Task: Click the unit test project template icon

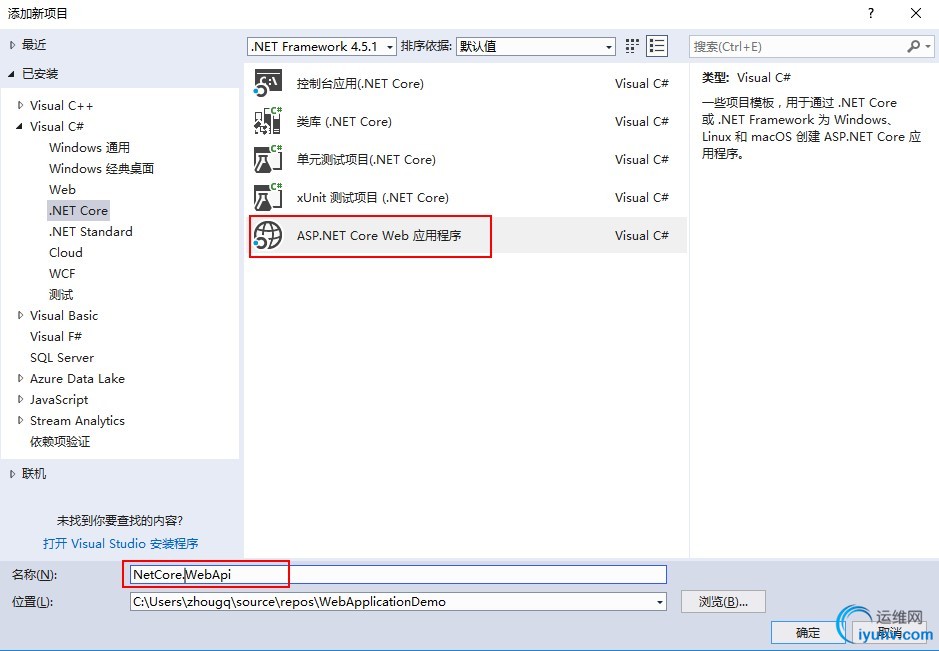Action: click(268, 159)
